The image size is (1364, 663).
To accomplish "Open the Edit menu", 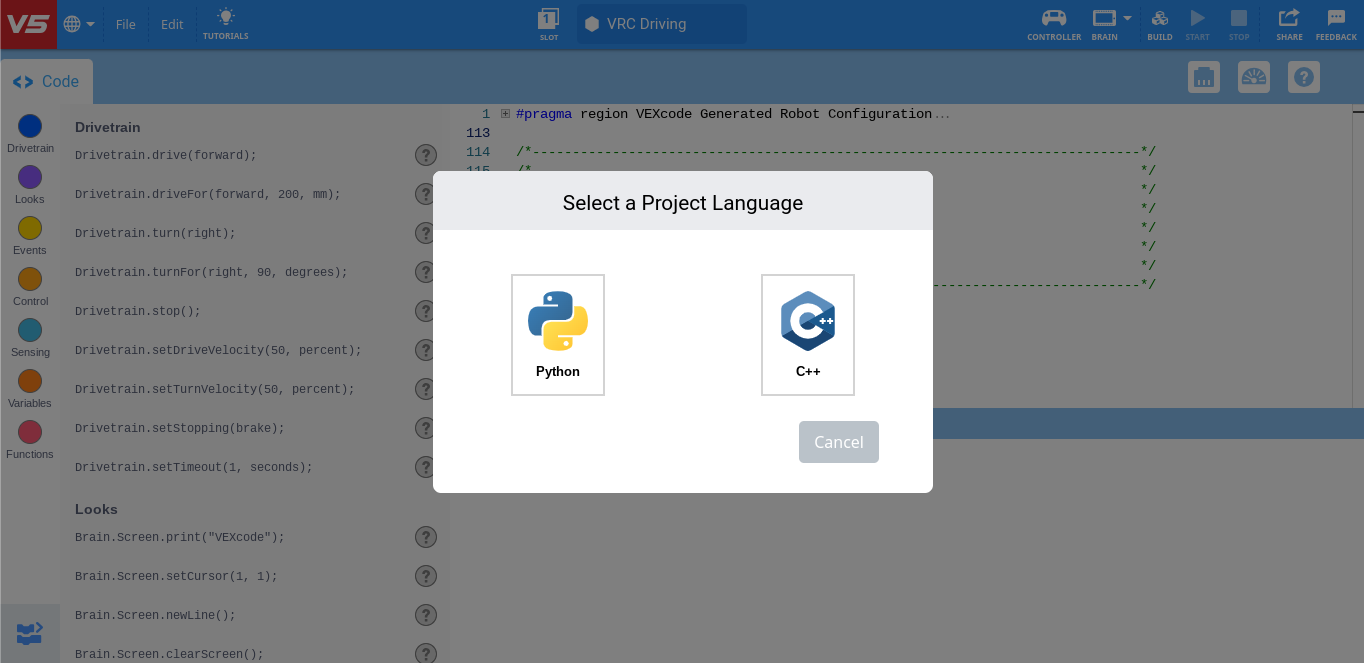I will point(172,24).
